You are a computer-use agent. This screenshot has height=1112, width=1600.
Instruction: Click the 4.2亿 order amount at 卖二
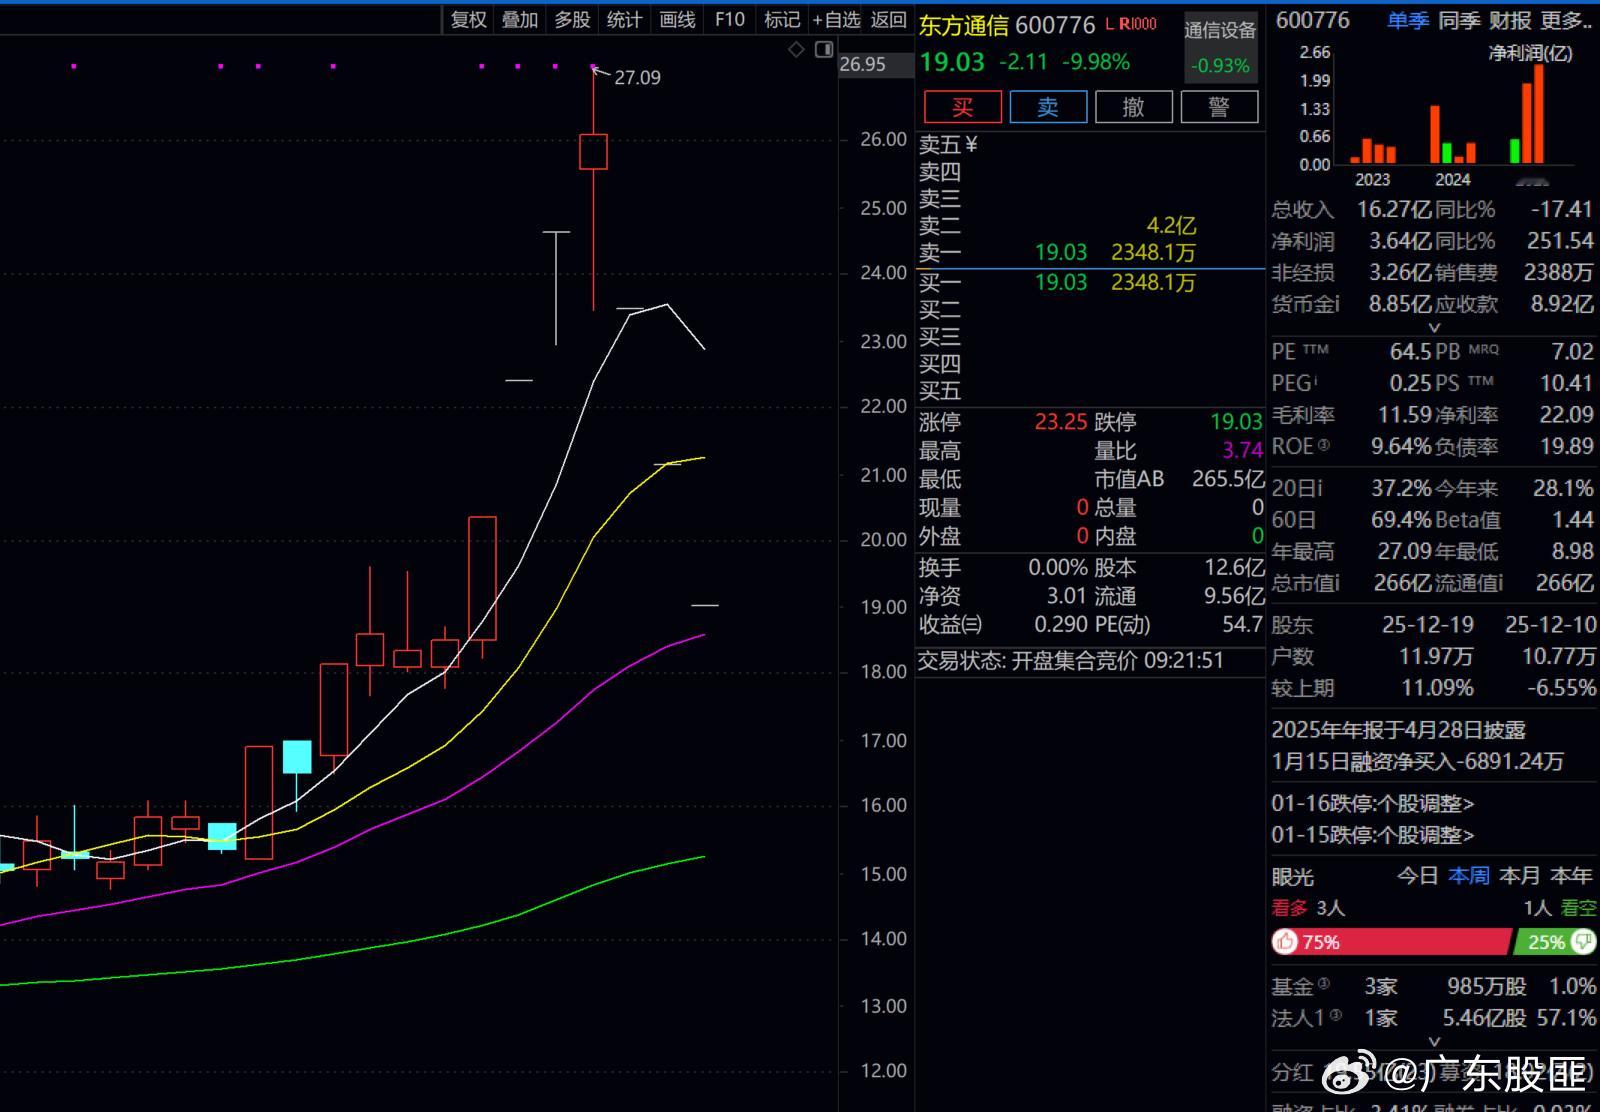click(x=1171, y=226)
